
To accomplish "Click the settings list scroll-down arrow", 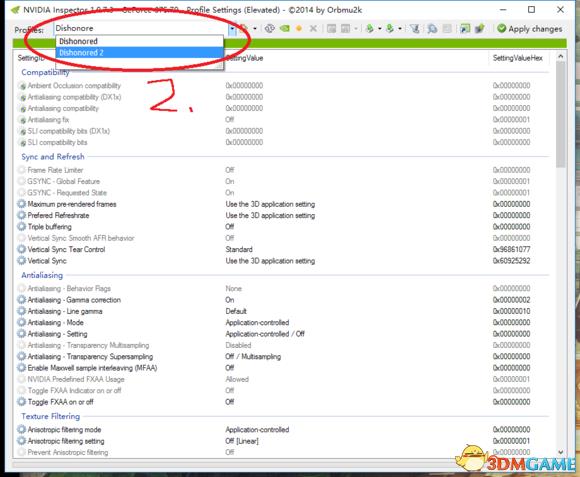I will click(560, 452).
